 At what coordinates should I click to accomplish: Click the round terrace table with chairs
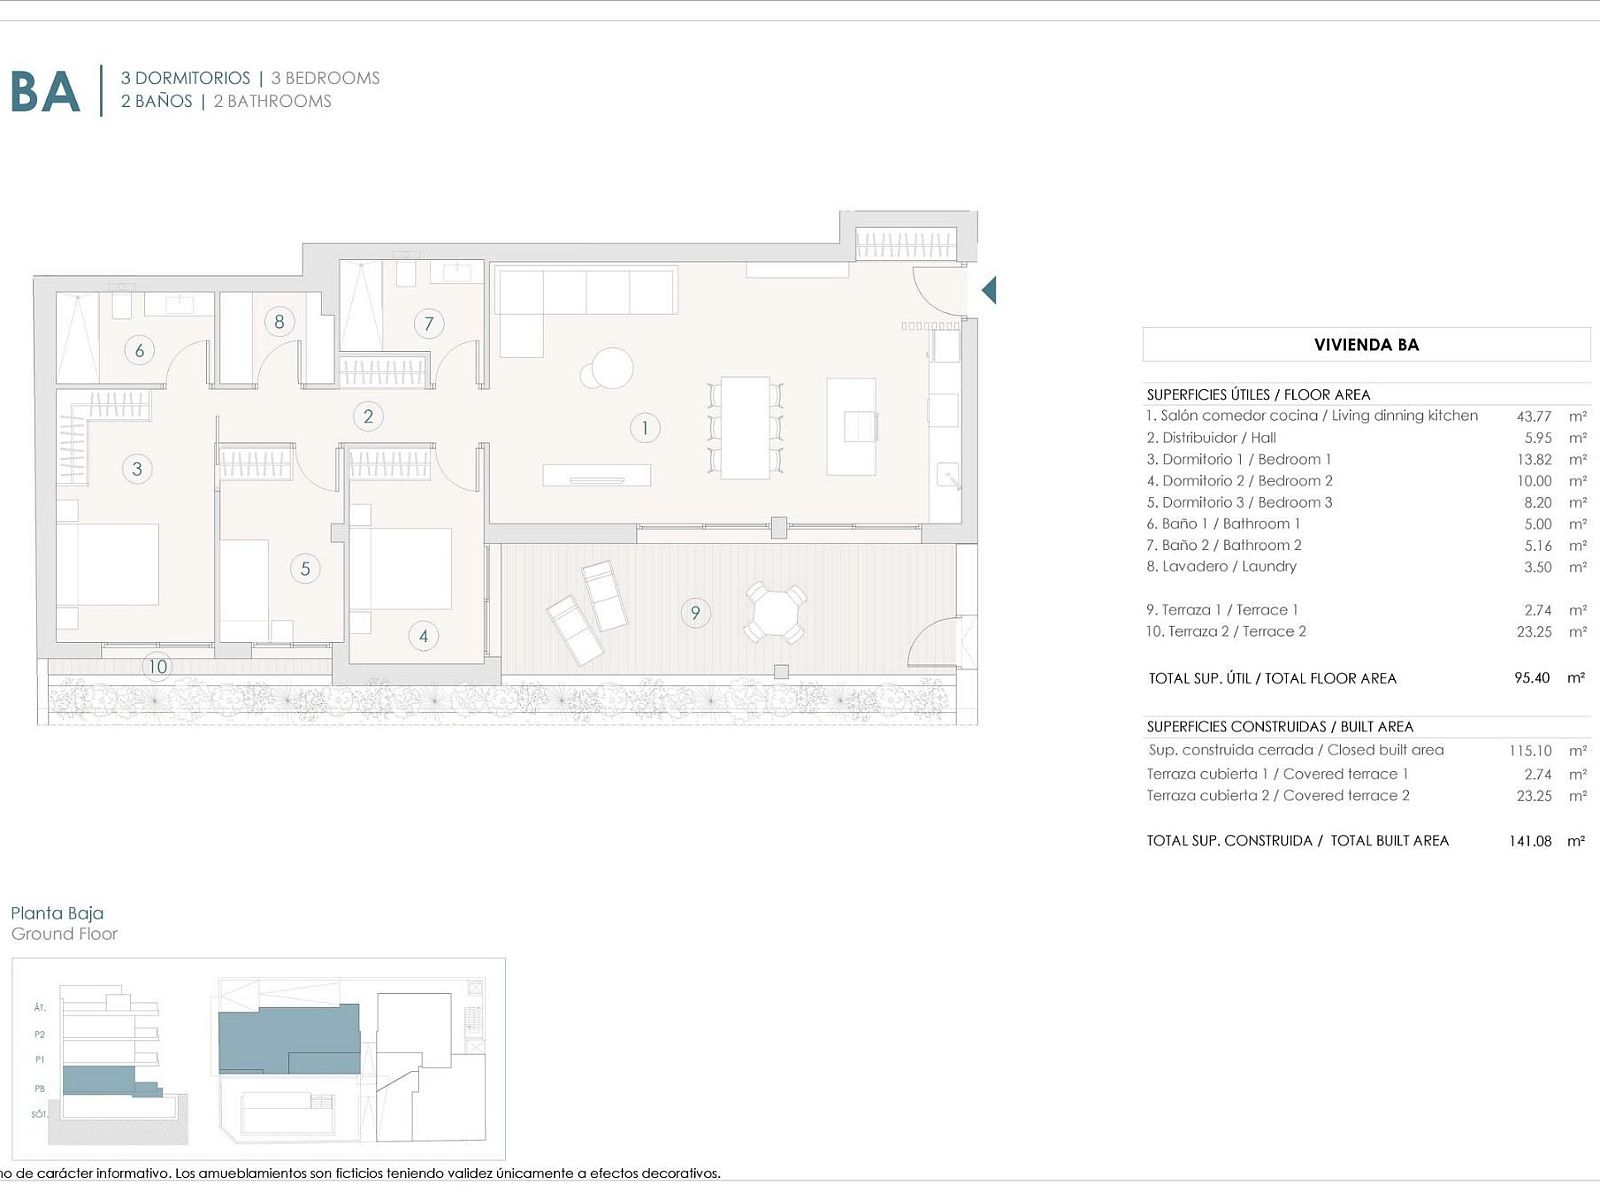(775, 613)
